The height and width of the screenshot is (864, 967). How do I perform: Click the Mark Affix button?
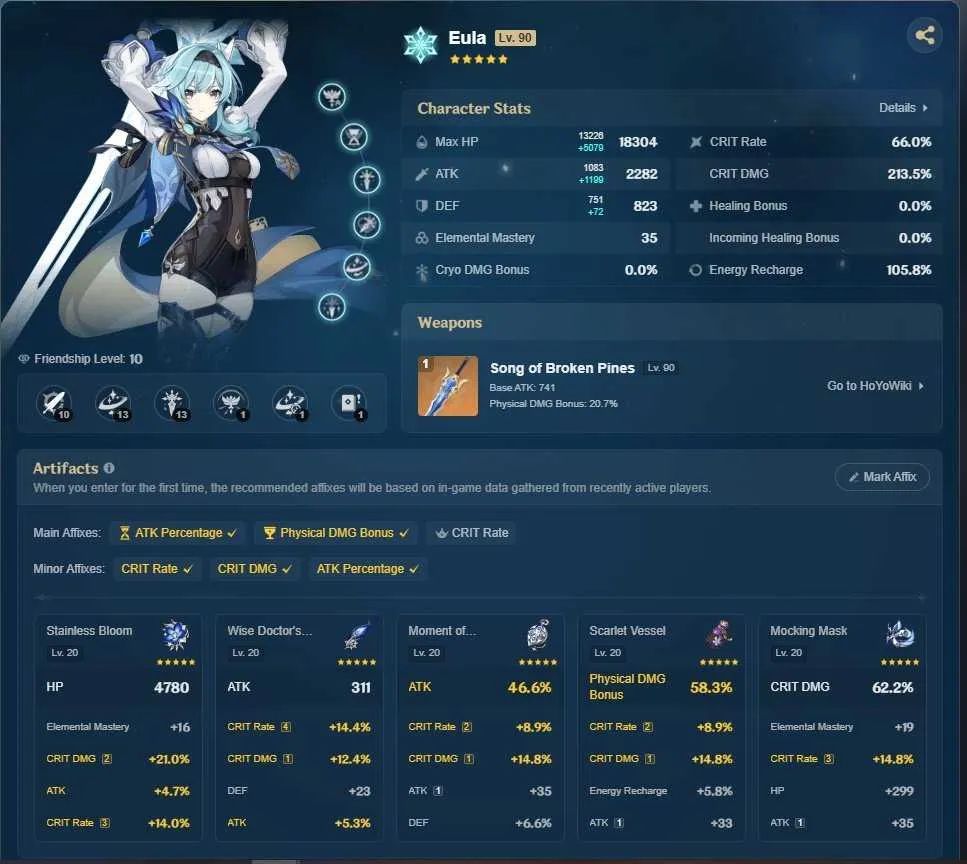click(882, 477)
